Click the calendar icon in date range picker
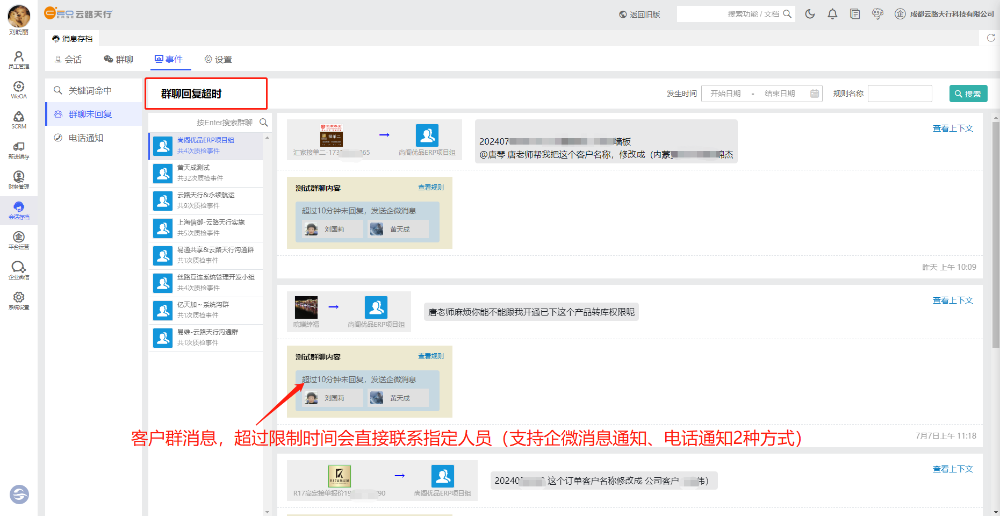 [x=814, y=93]
